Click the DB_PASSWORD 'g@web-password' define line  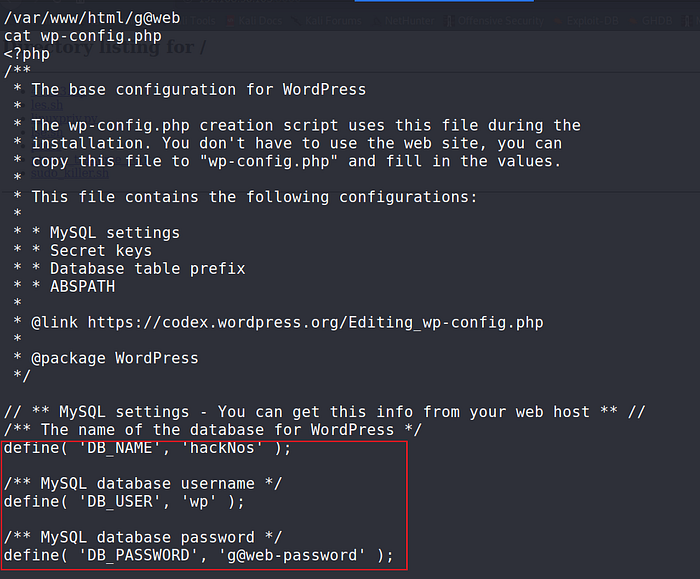point(198,555)
